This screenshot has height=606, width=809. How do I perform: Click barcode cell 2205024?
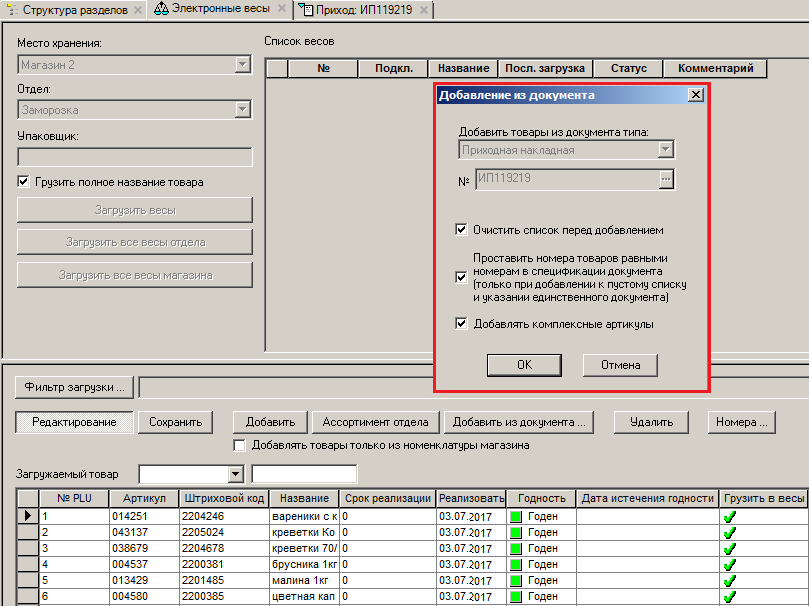224,532
